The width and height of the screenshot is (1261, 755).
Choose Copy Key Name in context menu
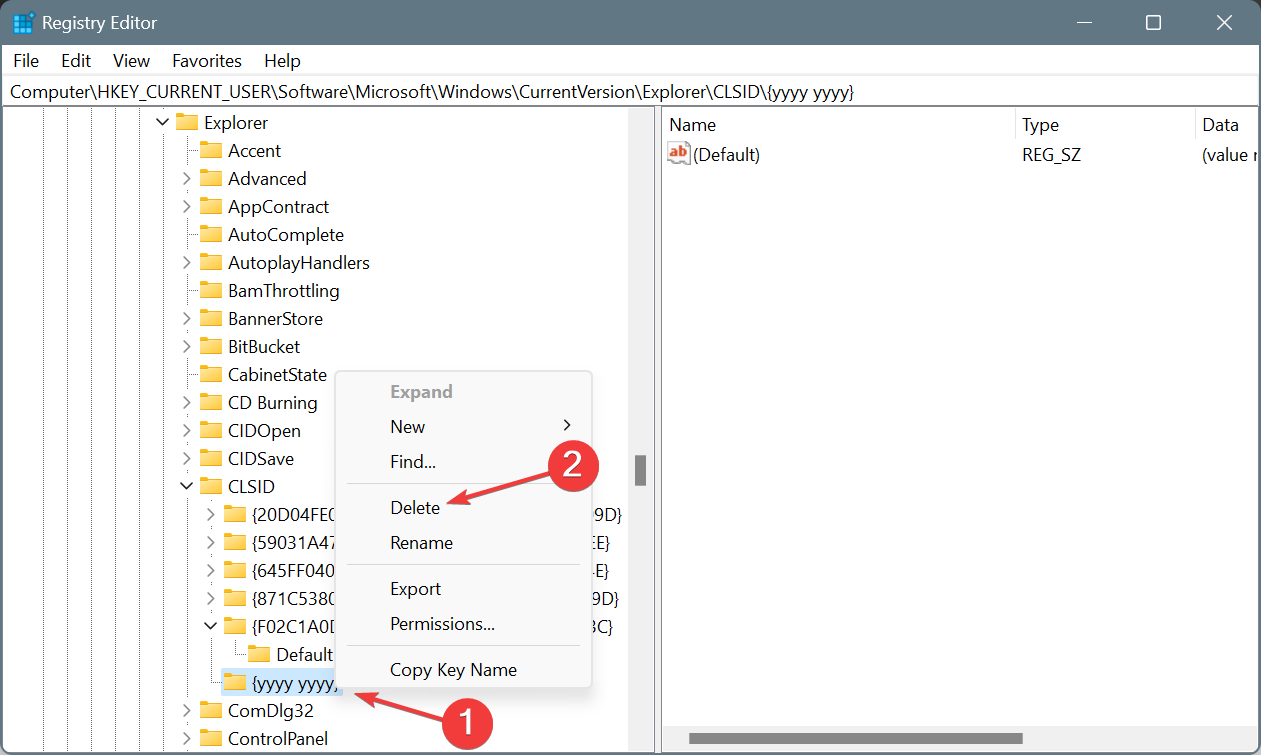[453, 670]
